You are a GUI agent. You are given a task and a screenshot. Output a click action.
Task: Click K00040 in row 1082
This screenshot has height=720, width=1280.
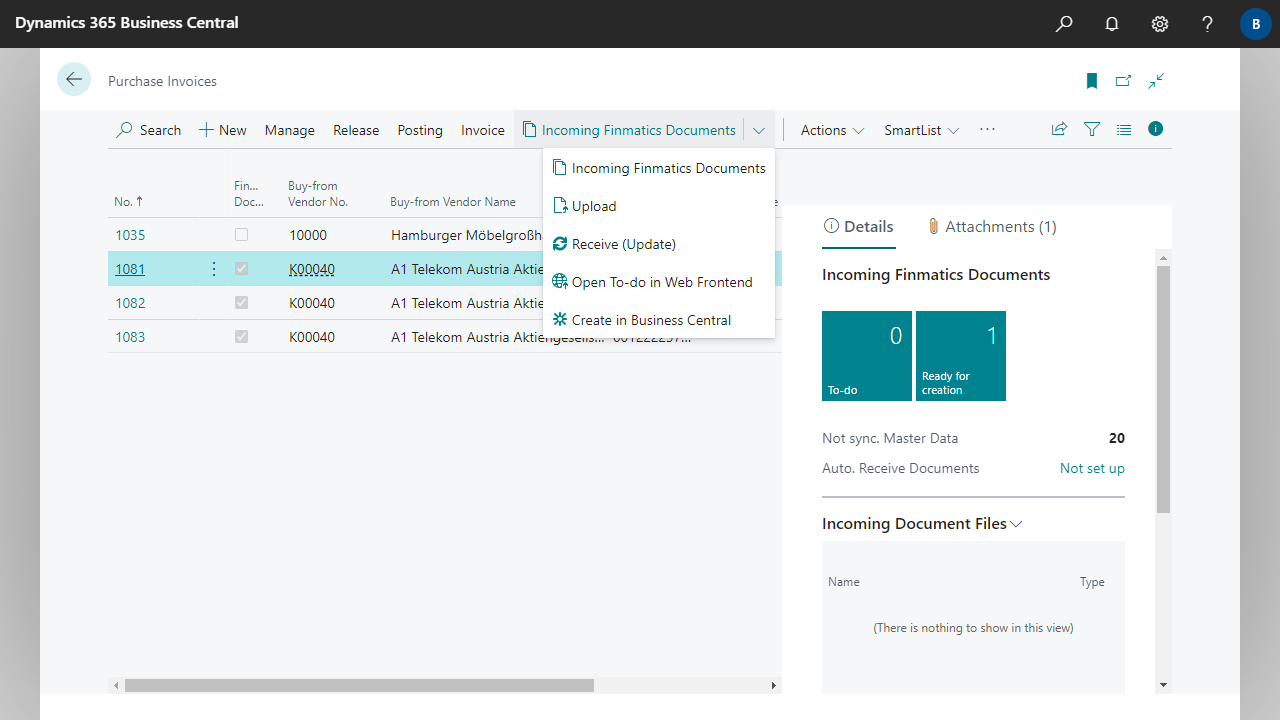pos(312,303)
